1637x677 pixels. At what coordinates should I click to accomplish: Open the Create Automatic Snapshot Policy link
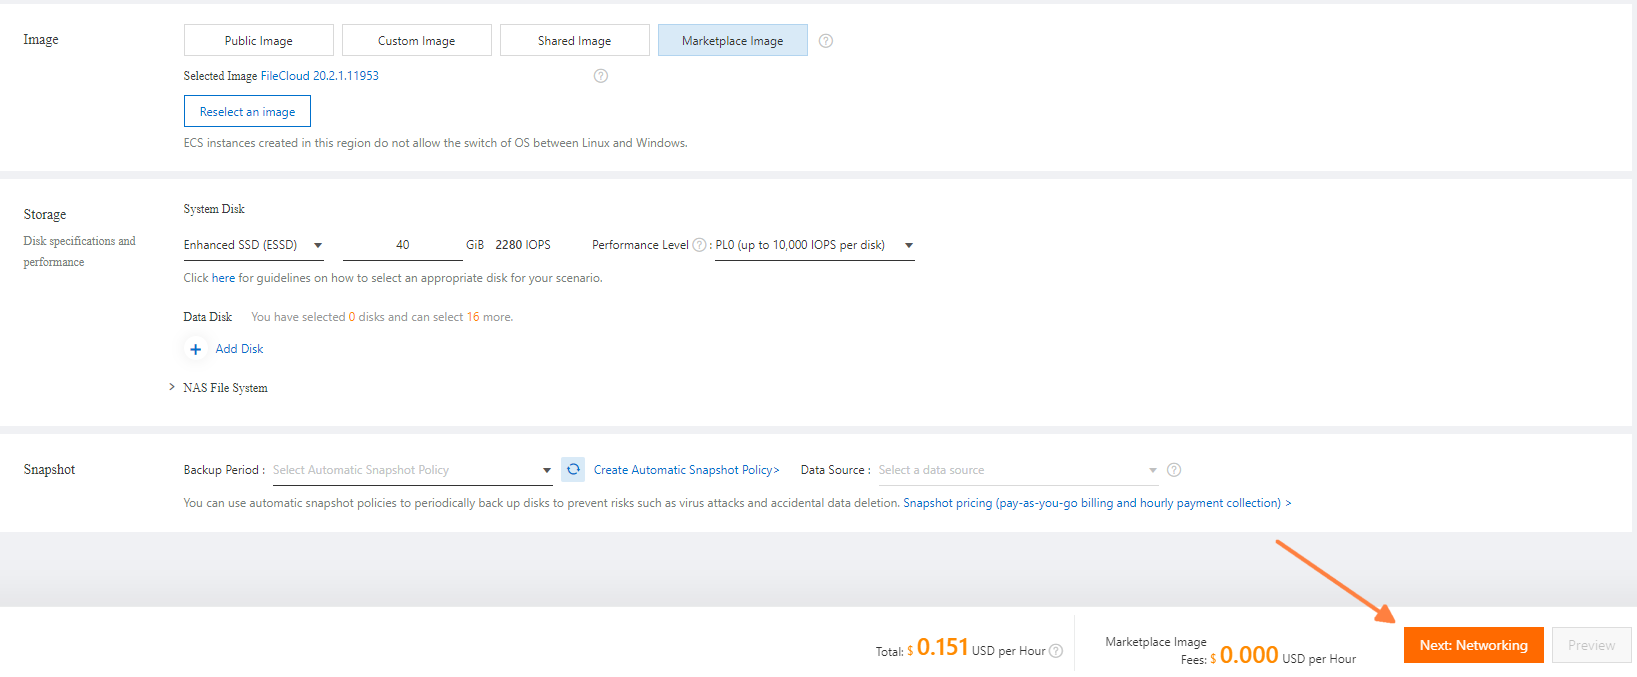[x=686, y=470]
